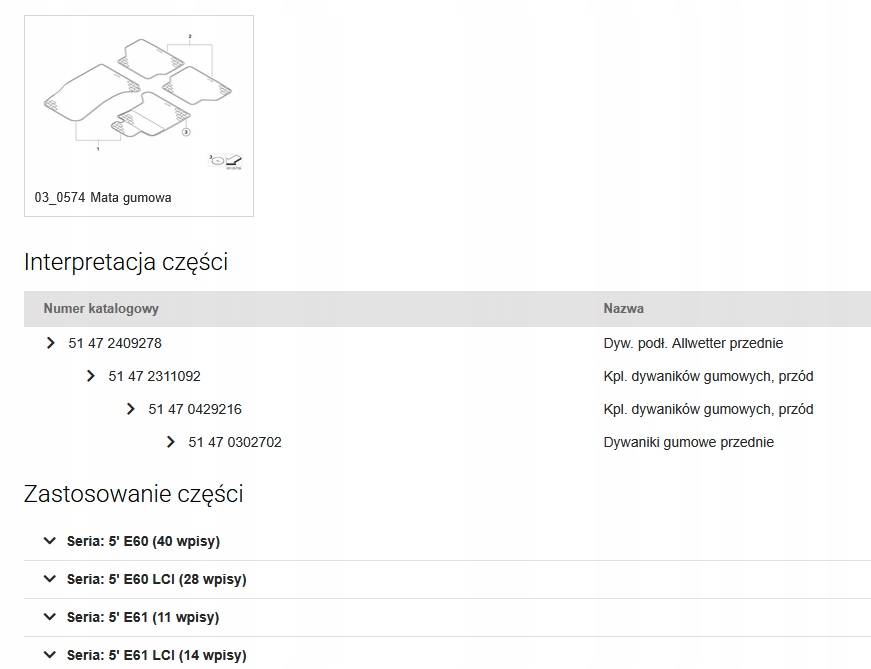Select part number 51 47 2311092 text

[155, 376]
